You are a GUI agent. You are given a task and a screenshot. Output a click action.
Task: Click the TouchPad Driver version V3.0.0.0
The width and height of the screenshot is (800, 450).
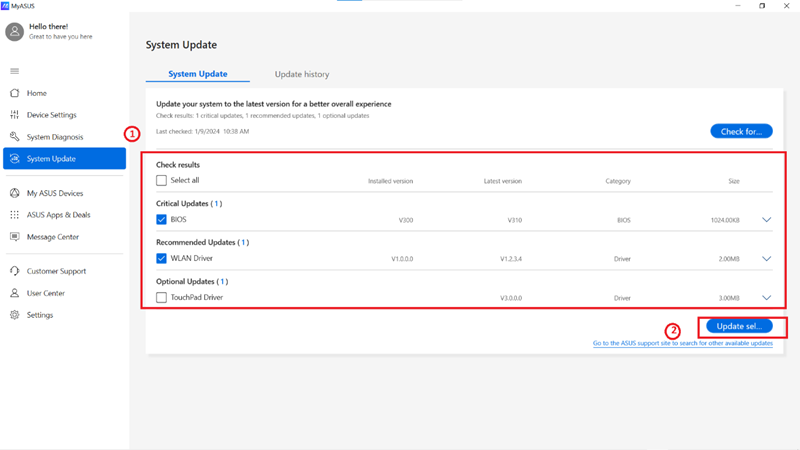coord(511,297)
